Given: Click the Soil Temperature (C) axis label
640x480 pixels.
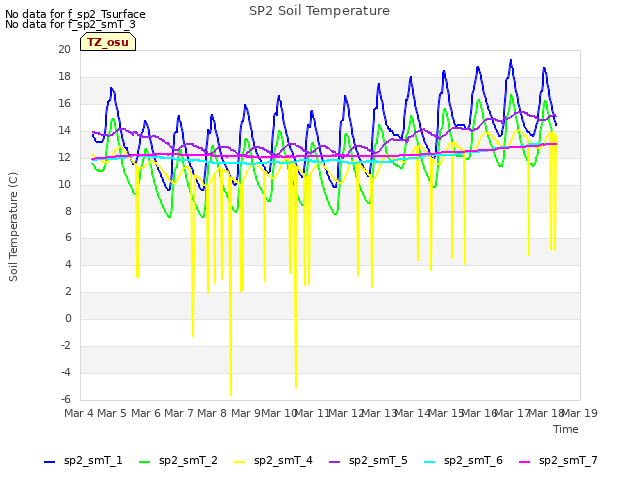Looking at the screenshot, I should click(x=13, y=227).
